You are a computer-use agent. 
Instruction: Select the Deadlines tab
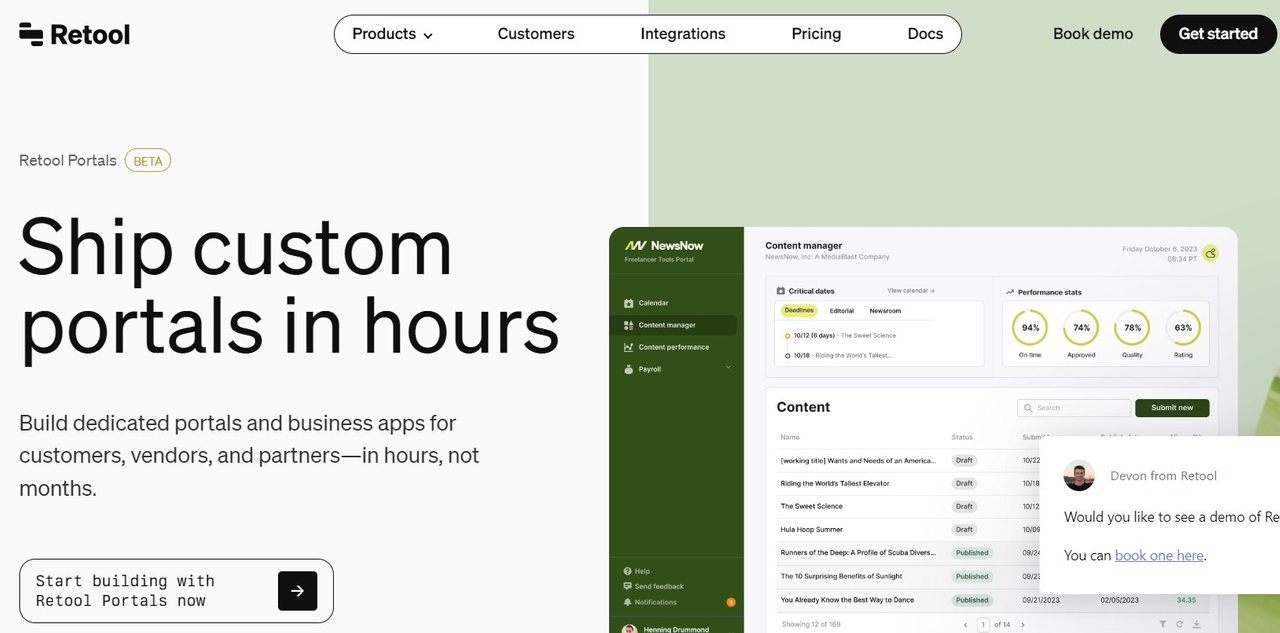[x=799, y=311]
